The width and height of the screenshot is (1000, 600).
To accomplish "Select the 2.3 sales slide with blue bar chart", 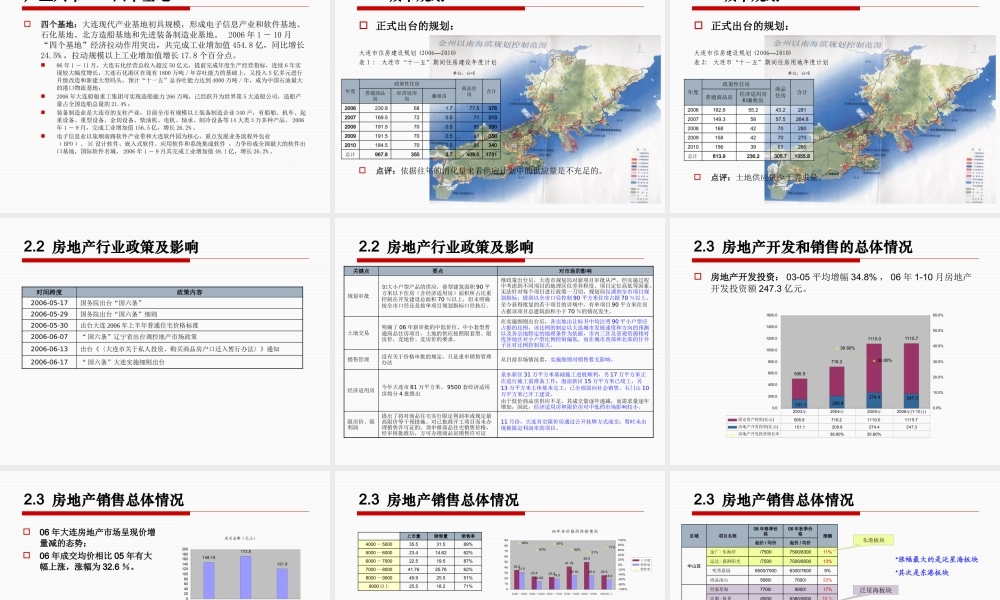I will pyautogui.click(x=165, y=536).
